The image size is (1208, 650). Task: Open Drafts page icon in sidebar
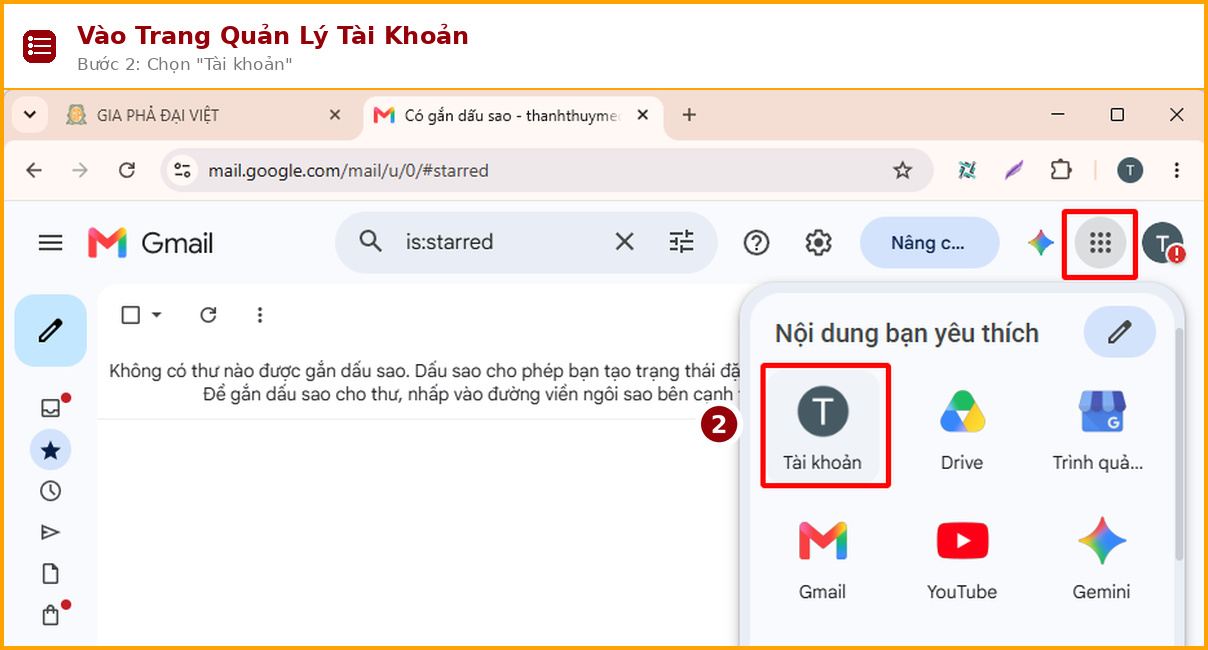click(50, 574)
